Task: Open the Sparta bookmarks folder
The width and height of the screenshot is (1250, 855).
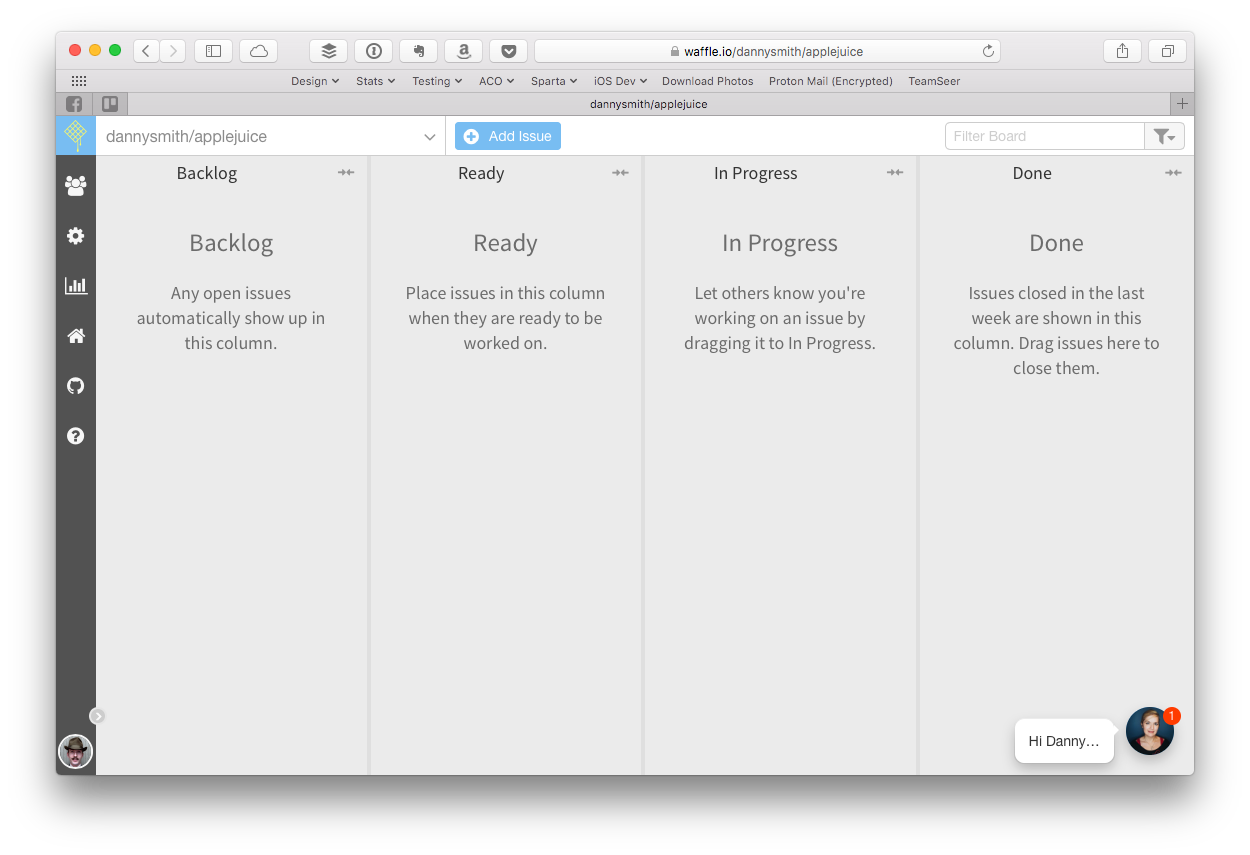Action: [x=554, y=81]
